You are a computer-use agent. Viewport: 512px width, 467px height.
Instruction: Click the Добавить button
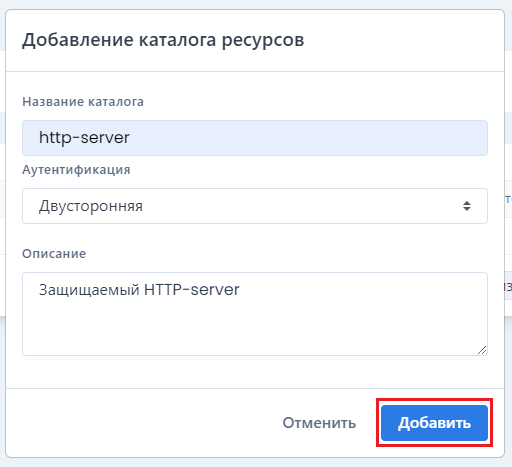tap(434, 423)
